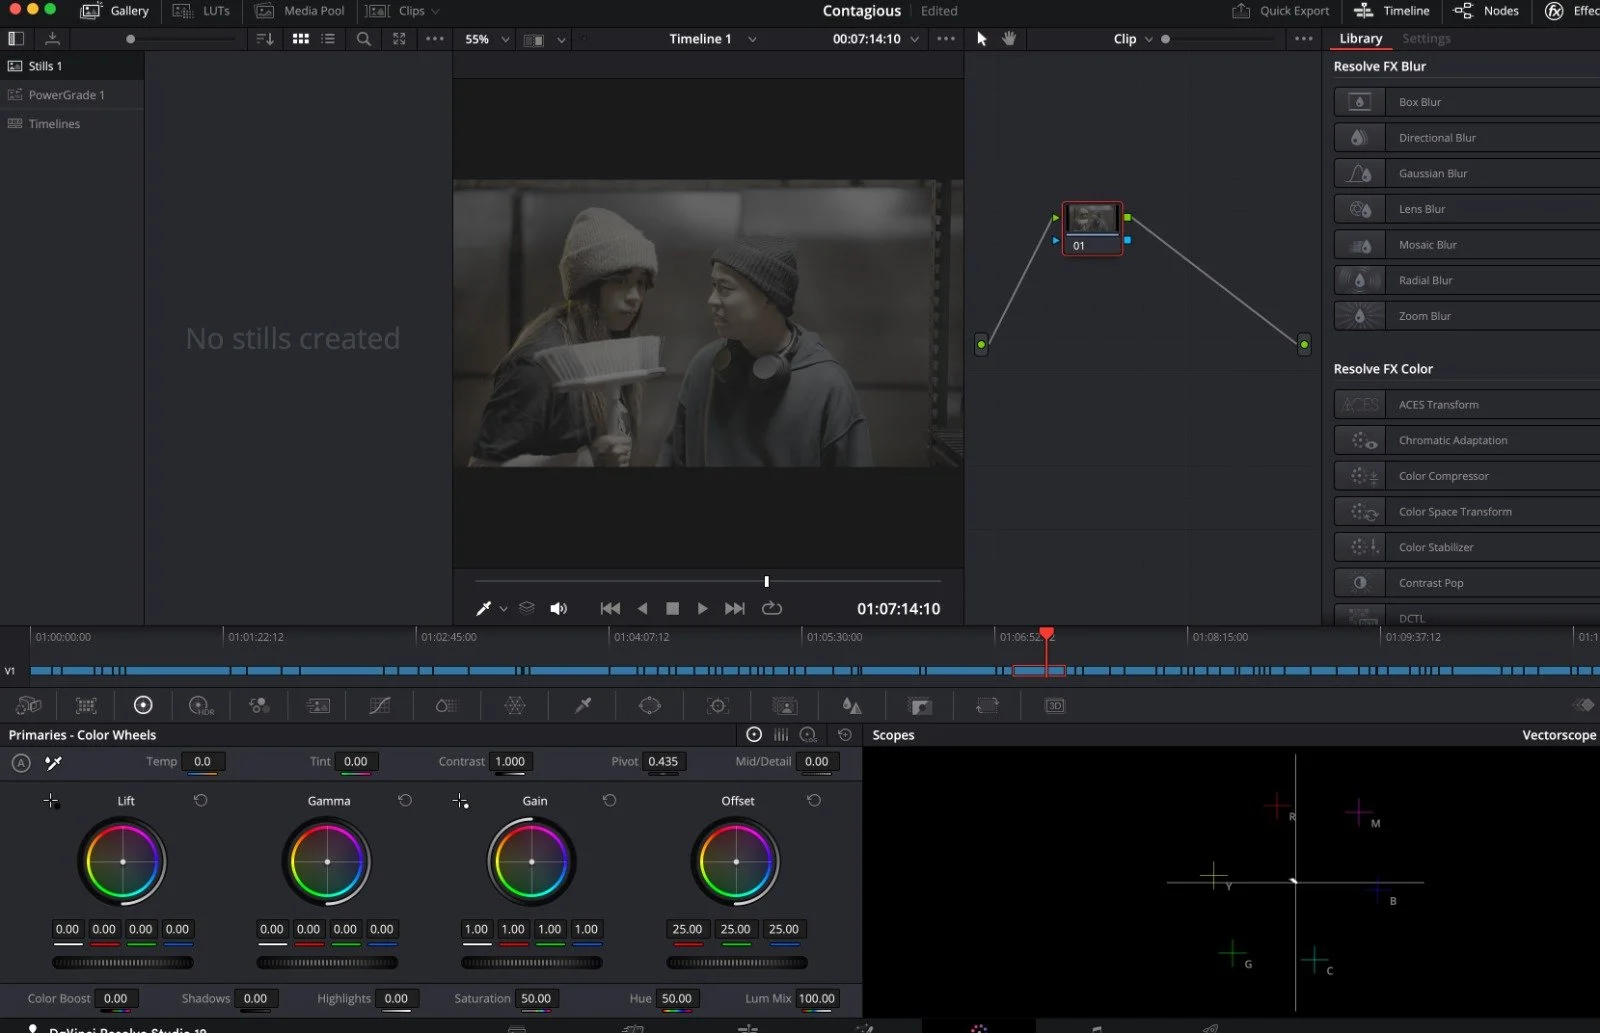Screen dimensions: 1600x1033
Task: Switch to the Library tab
Action: coord(1361,38)
